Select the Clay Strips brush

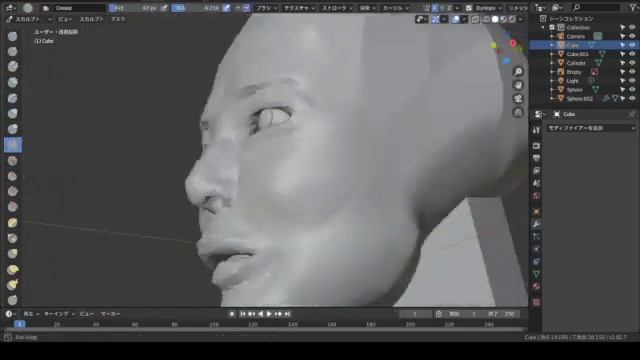point(13,82)
